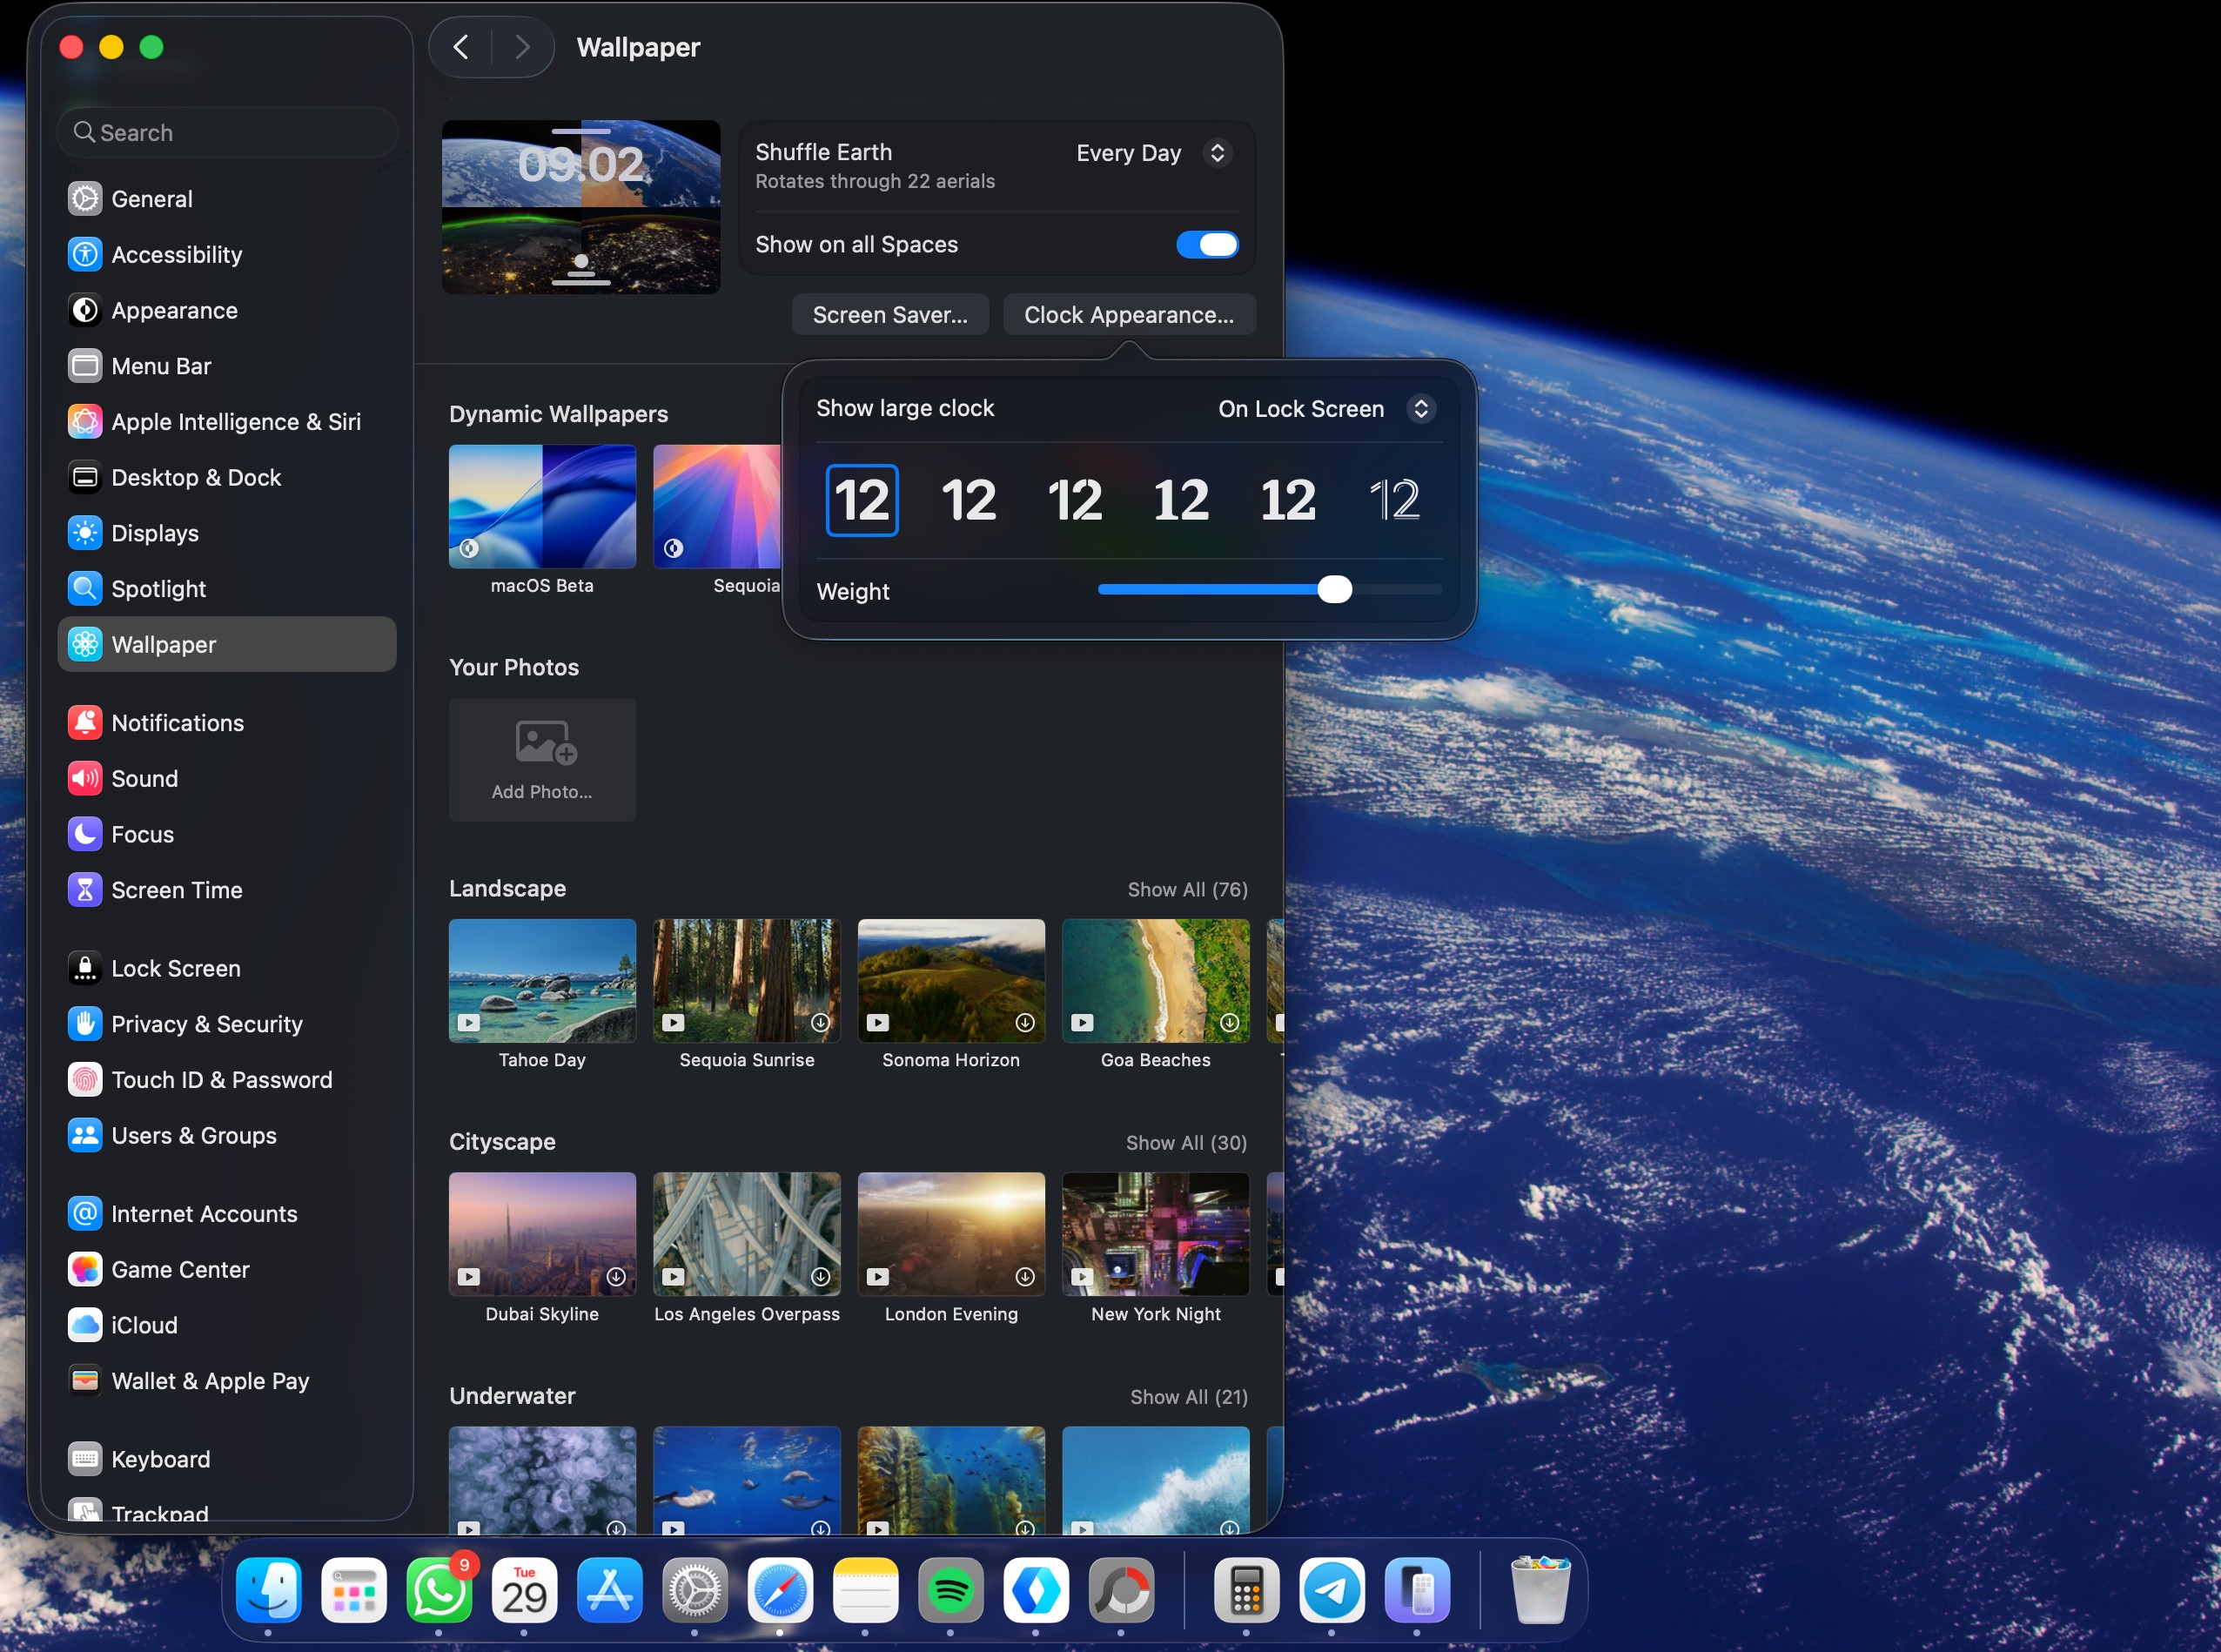The height and width of the screenshot is (1652, 2221).
Task: Choose Sonoma Horizon wallpaper thumbnail
Action: [951, 981]
